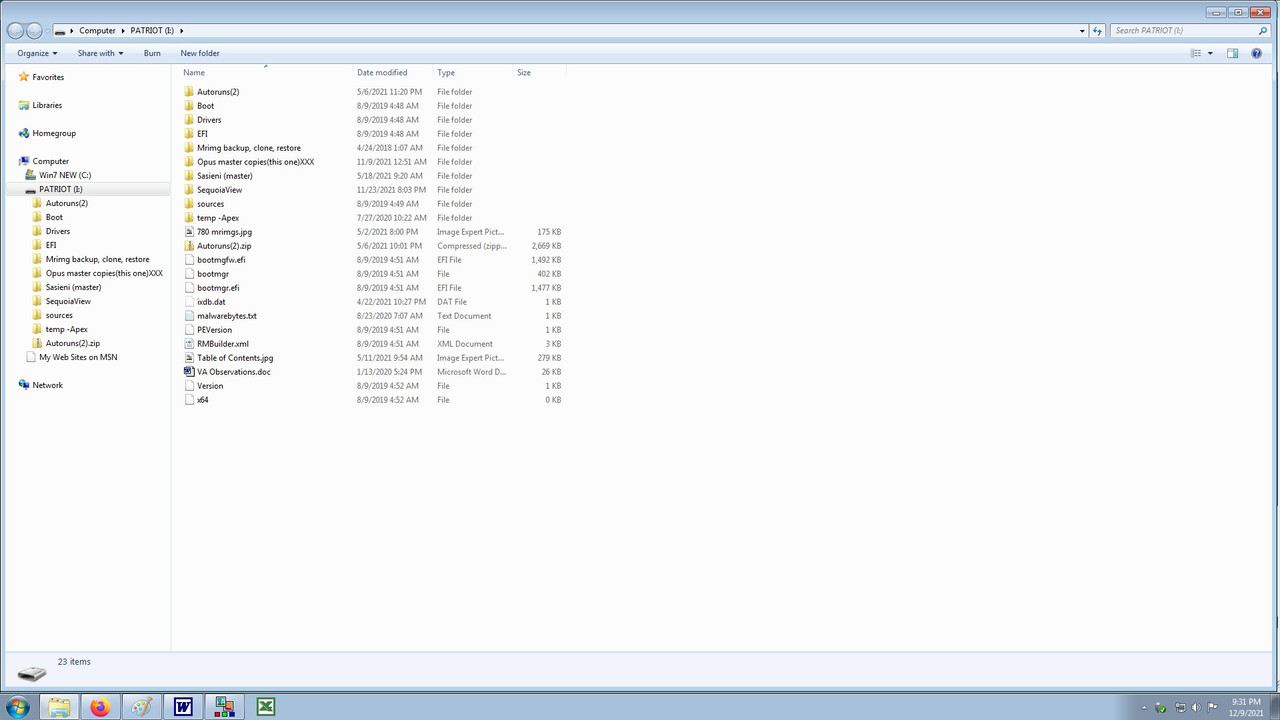Viewport: 1280px width, 720px height.
Task: Select Libraries in the navigation pane
Action: click(x=47, y=105)
